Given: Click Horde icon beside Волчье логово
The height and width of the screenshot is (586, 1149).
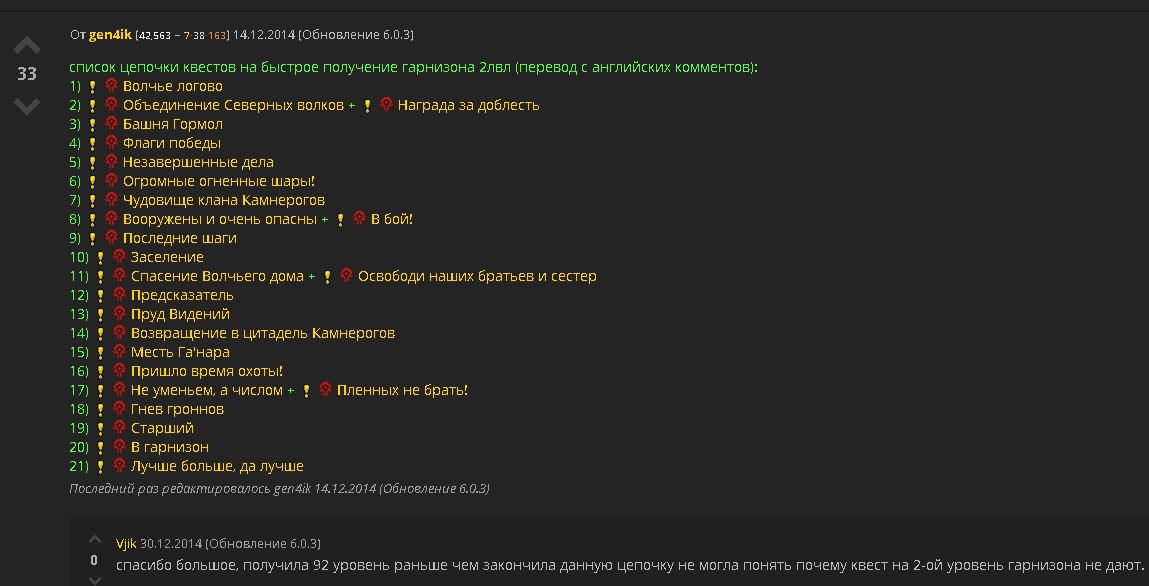Looking at the screenshot, I should click(111, 86).
